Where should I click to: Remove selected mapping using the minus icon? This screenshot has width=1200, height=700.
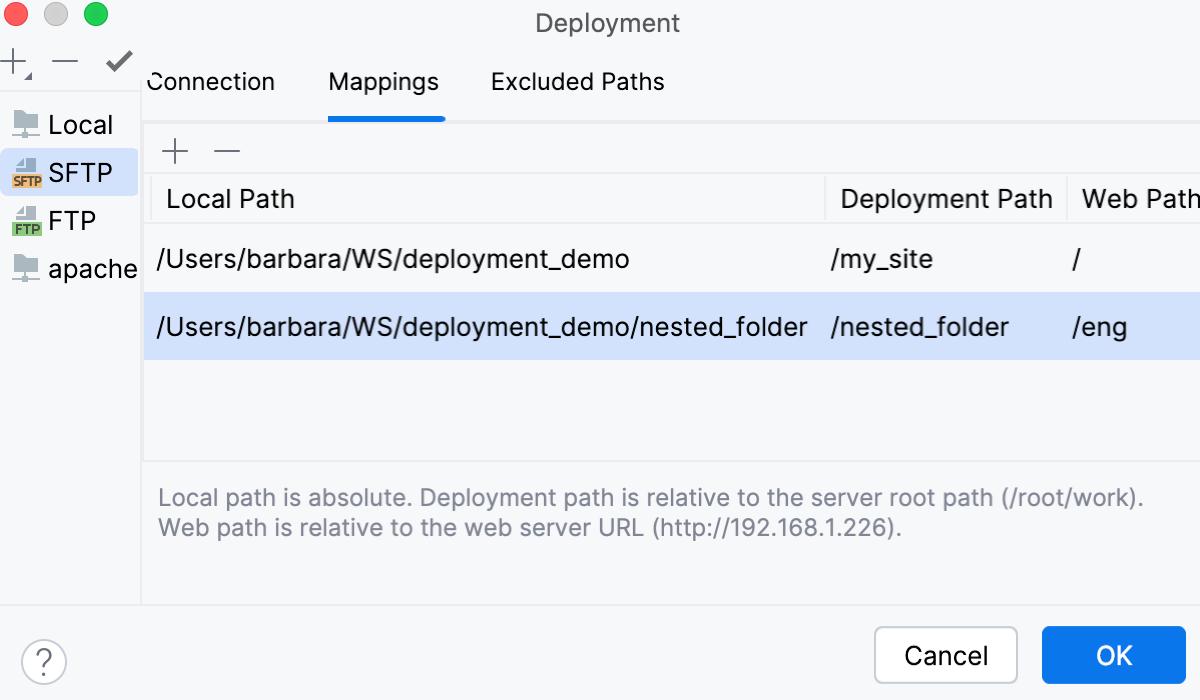click(227, 150)
